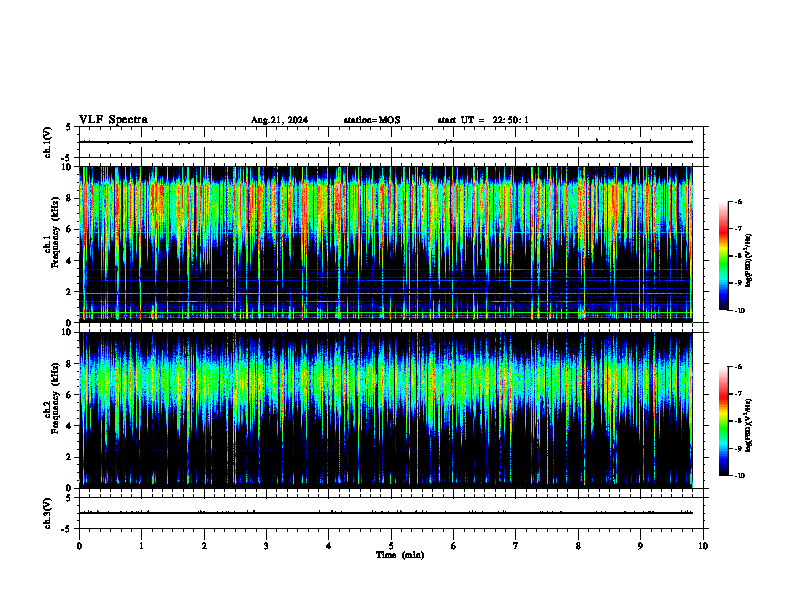
Task: Click the '1' tick on Time axis
Action: [141, 546]
